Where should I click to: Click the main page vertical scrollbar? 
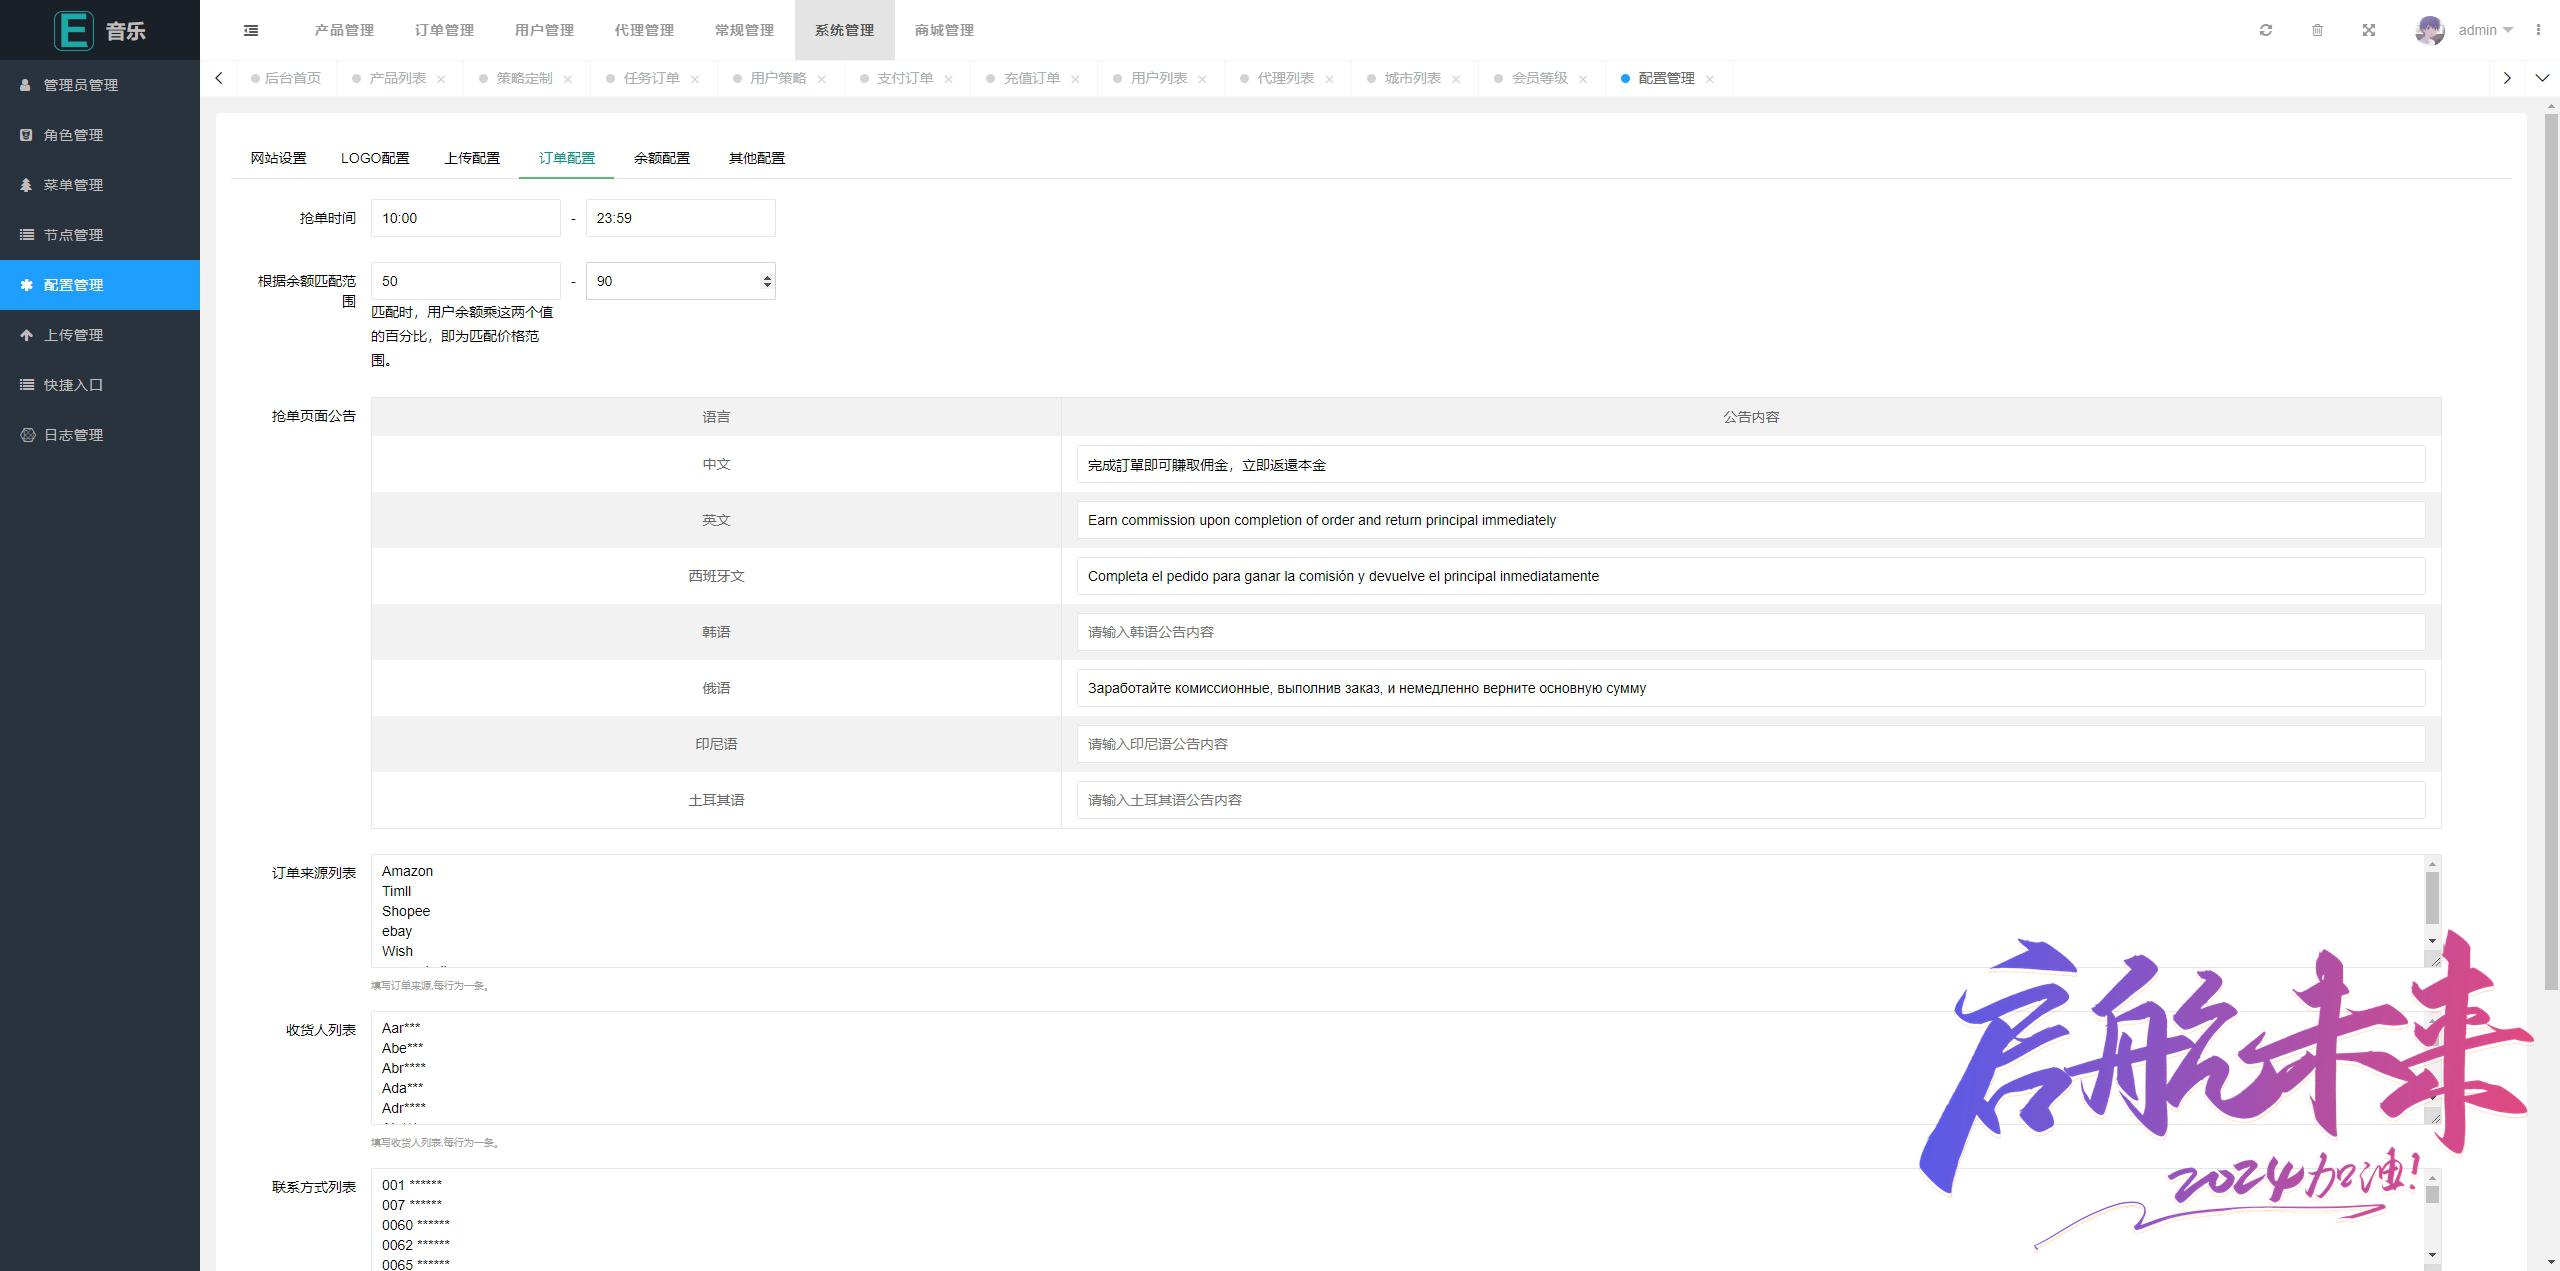pyautogui.click(x=2551, y=550)
